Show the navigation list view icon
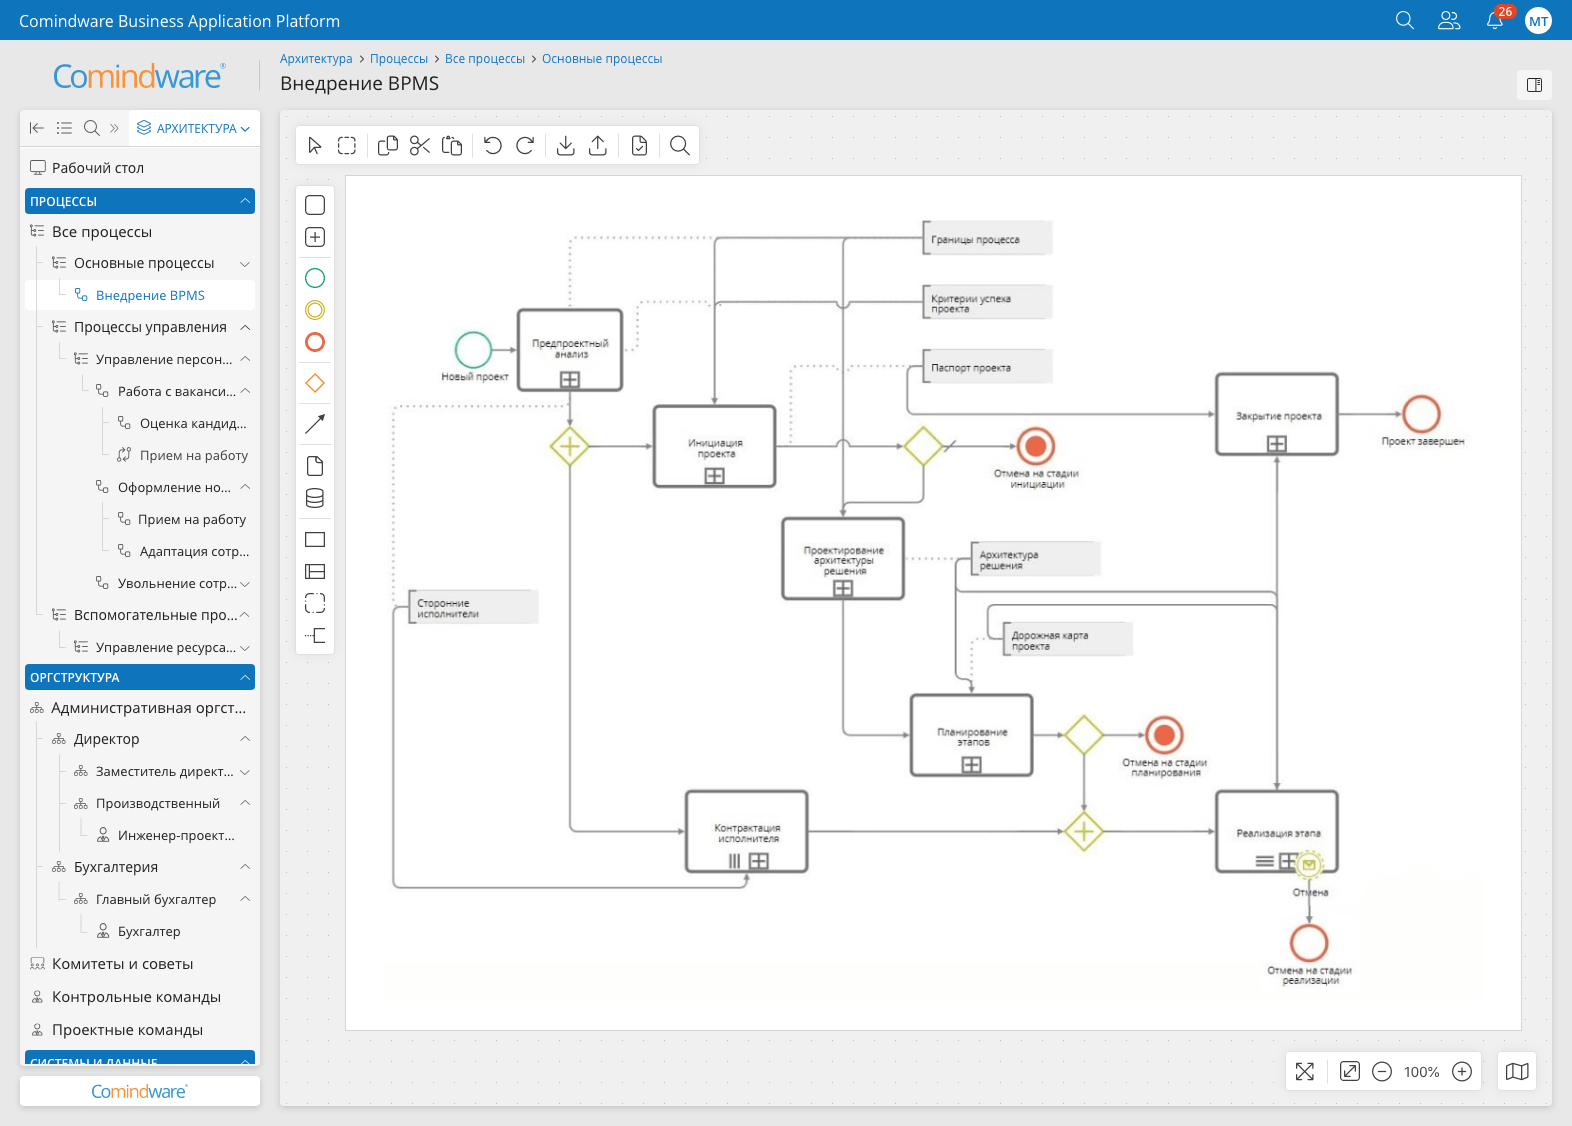 point(64,128)
